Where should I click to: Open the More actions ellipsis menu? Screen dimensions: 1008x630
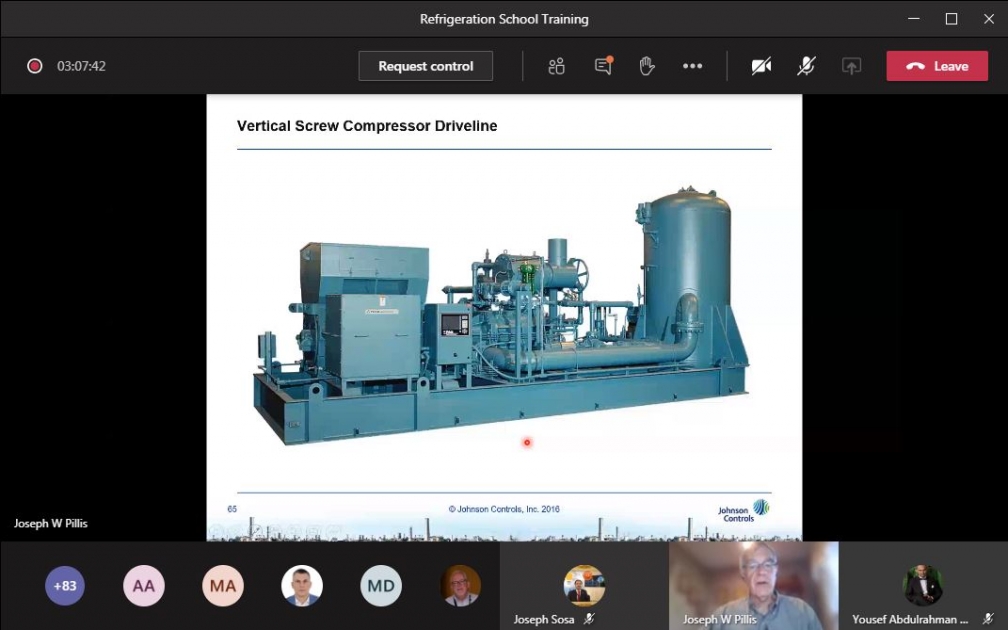692,66
